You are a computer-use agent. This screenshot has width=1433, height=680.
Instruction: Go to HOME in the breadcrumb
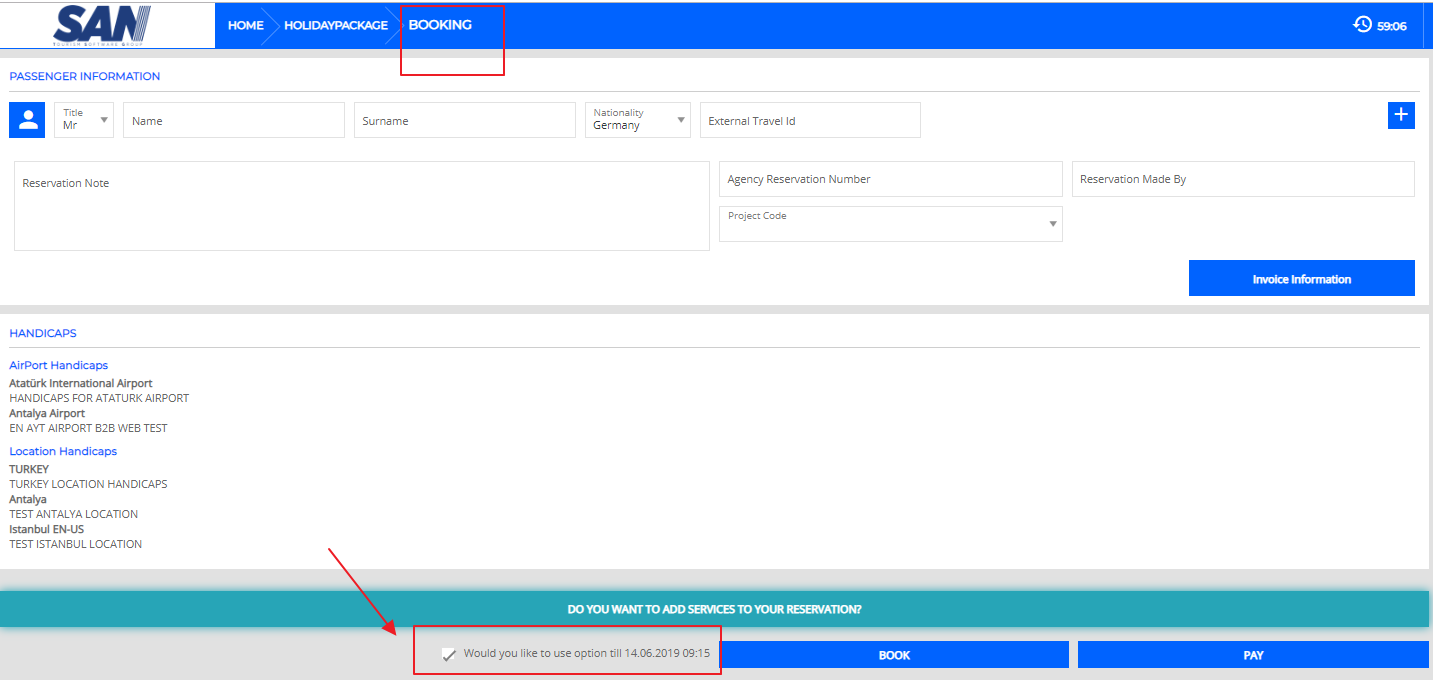pos(245,25)
